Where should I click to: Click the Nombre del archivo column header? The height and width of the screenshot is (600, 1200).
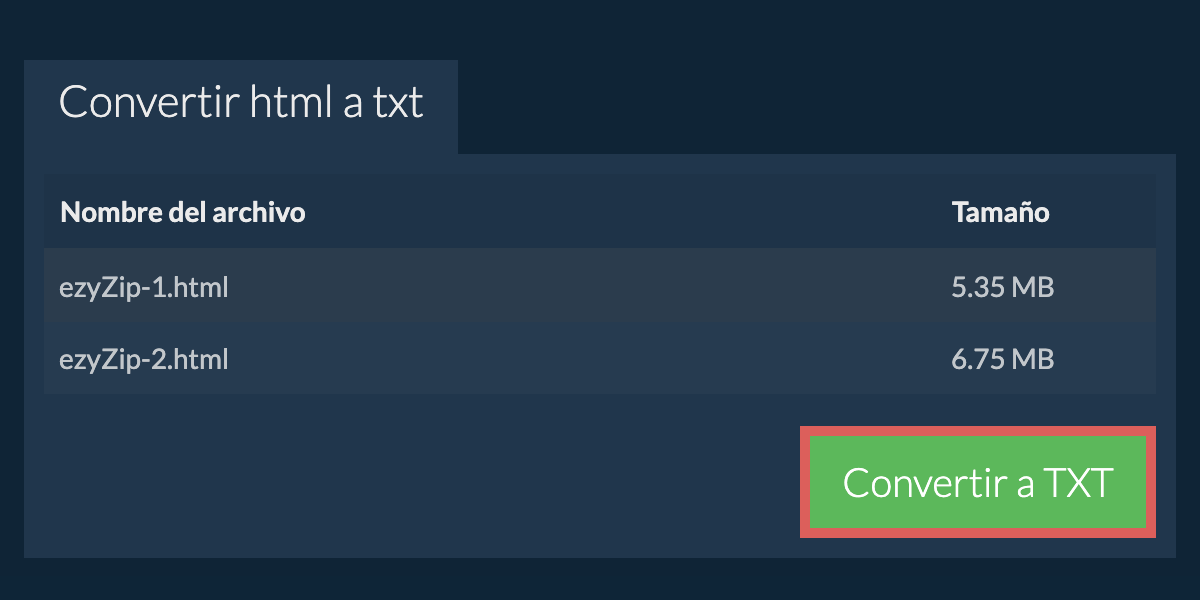pos(183,212)
